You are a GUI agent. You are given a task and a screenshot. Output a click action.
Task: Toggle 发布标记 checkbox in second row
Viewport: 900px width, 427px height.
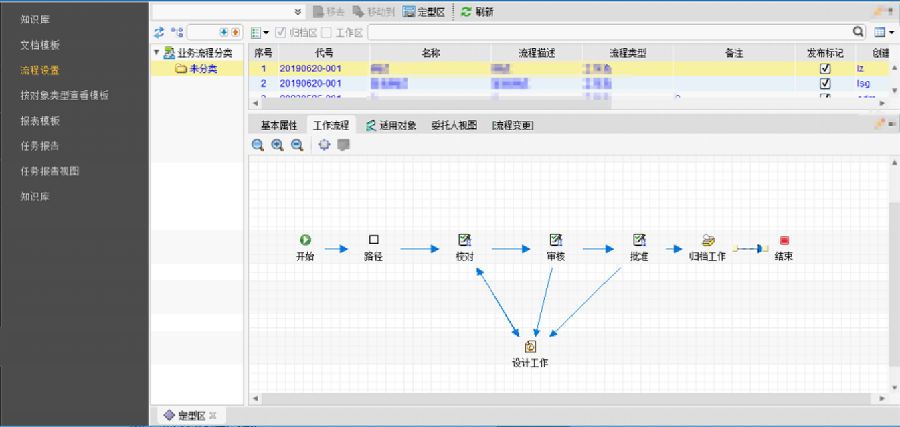(x=825, y=83)
